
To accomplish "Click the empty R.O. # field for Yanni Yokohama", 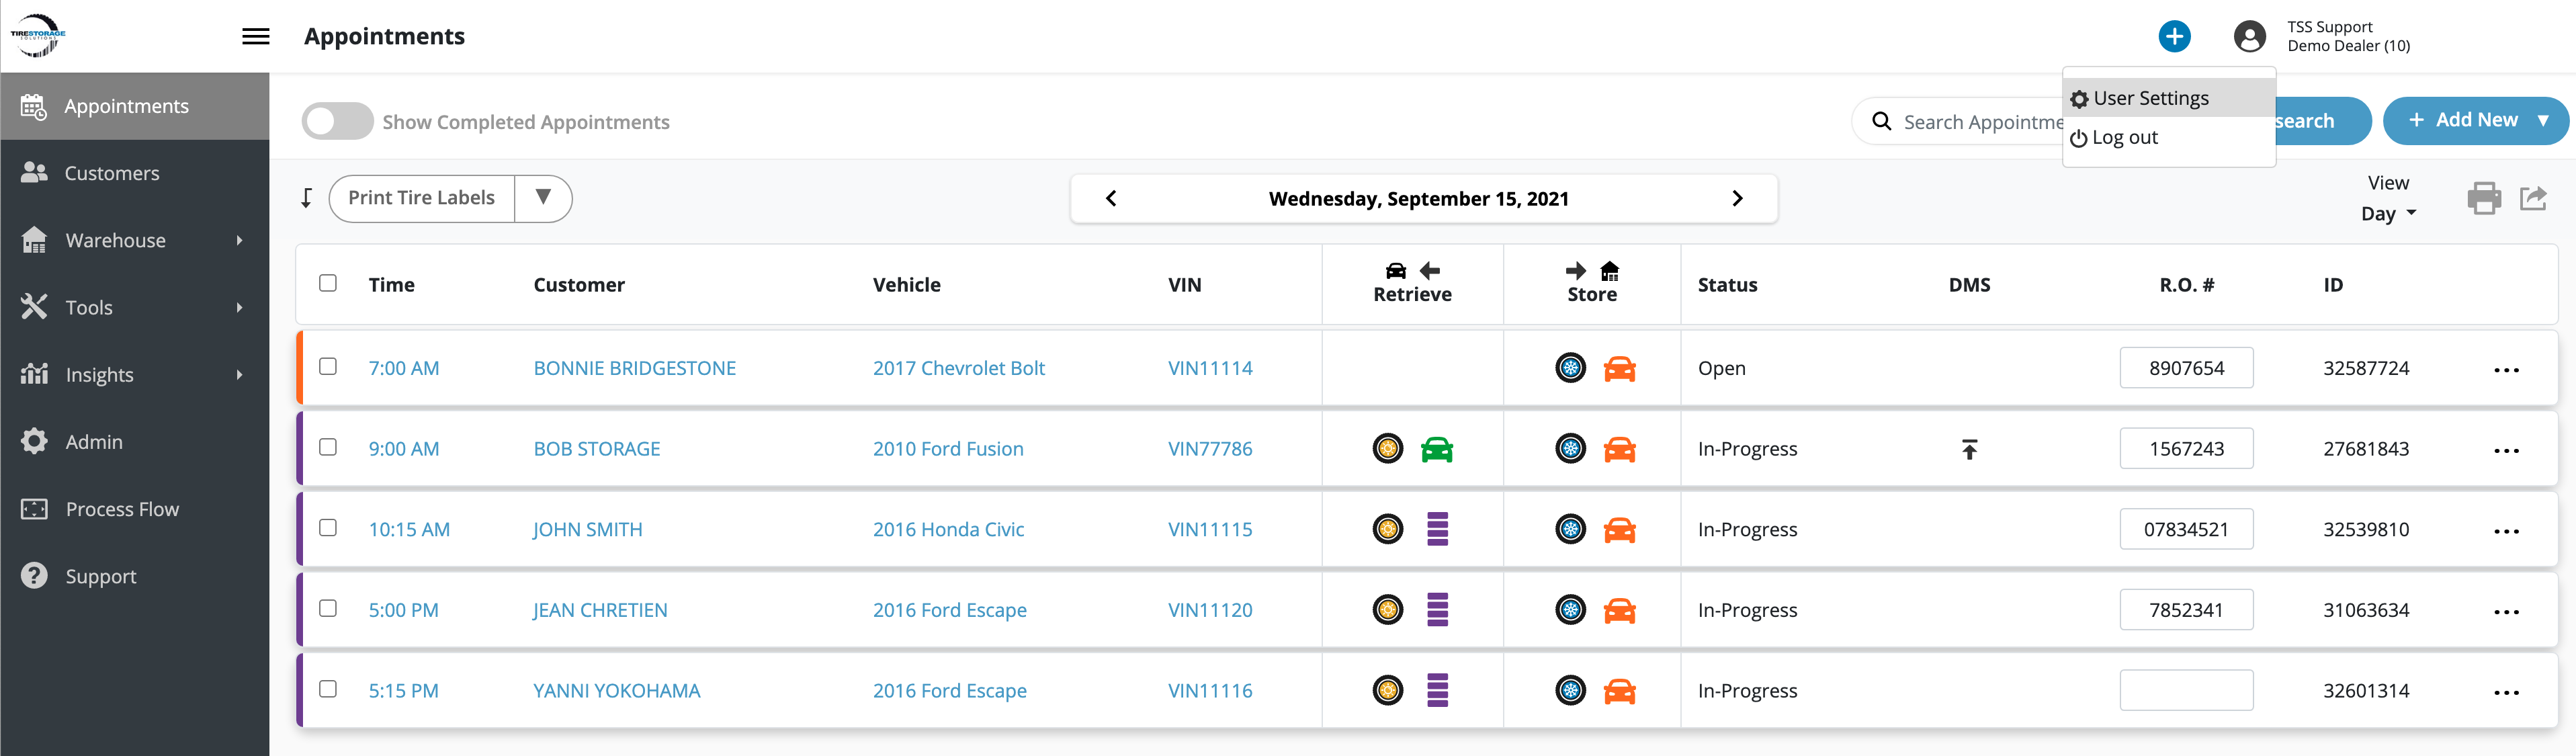I will pos(2186,690).
